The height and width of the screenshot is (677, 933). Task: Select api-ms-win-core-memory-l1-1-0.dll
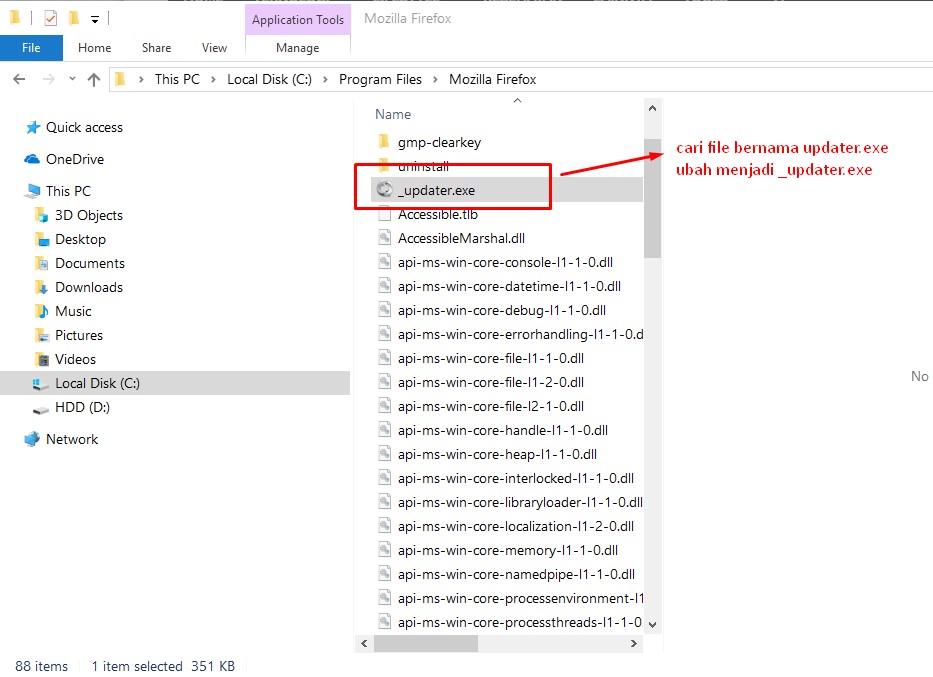click(508, 550)
